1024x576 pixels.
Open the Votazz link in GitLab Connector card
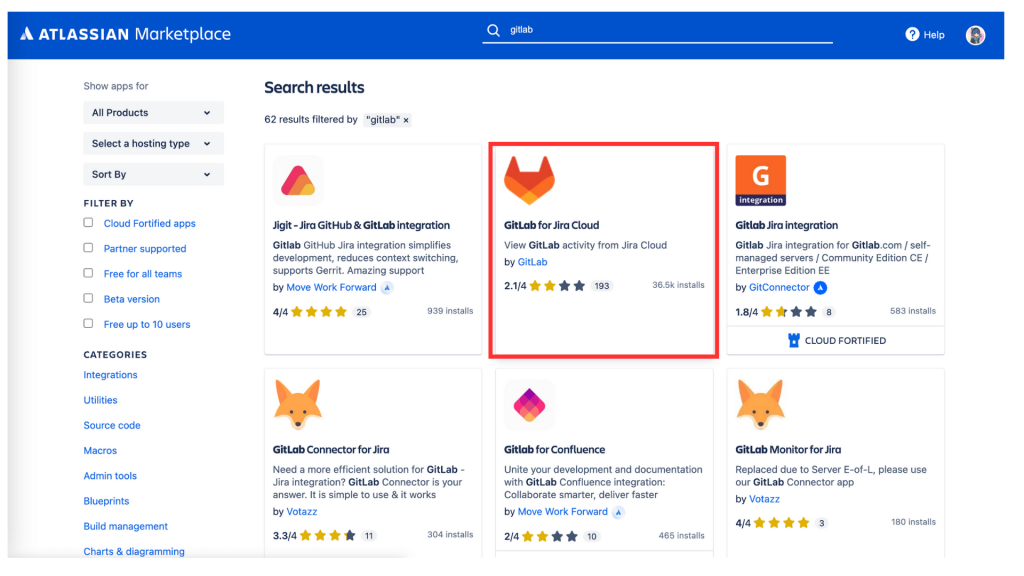(x=302, y=512)
